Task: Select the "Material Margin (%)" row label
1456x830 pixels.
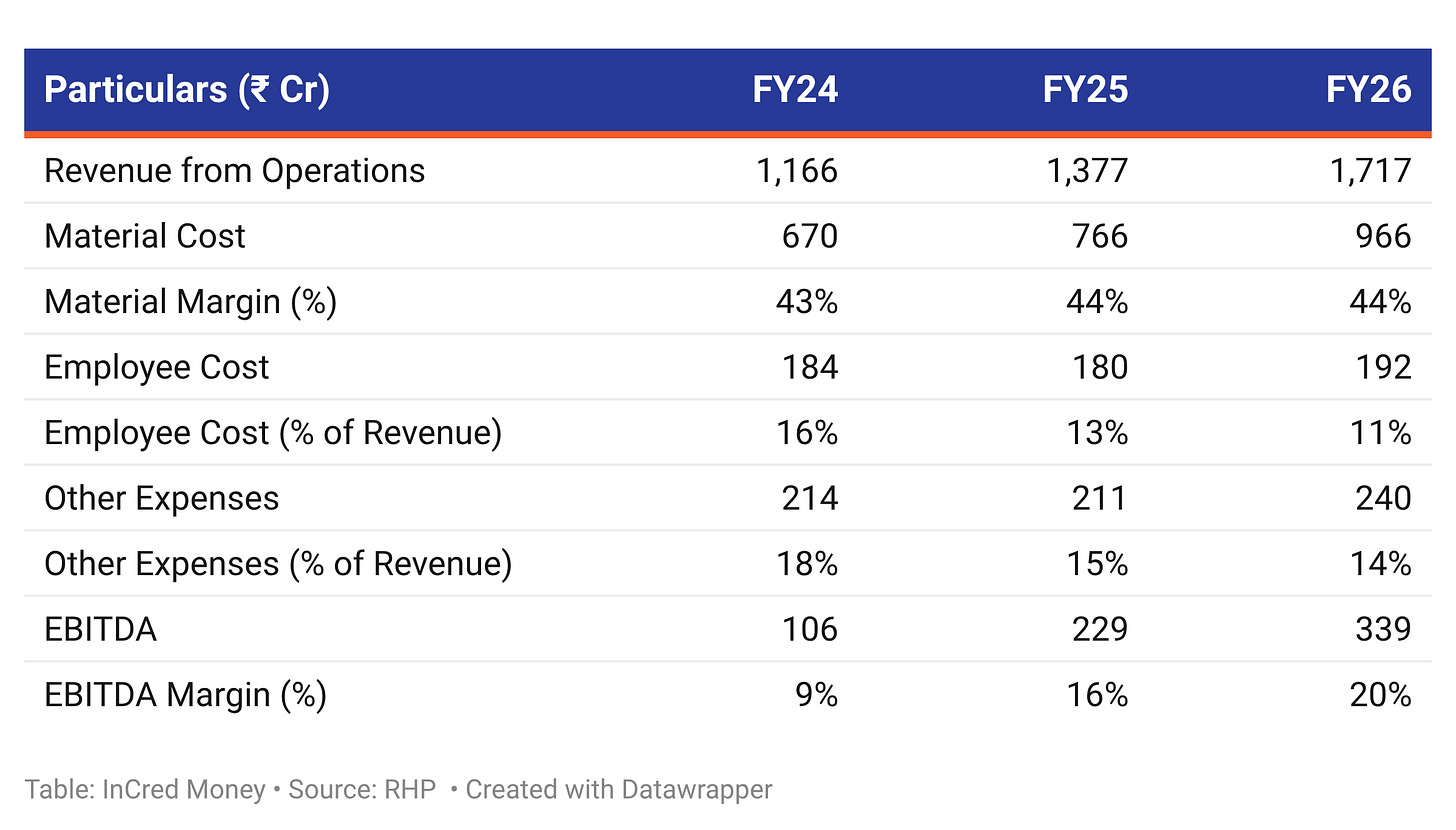Action: click(x=191, y=302)
